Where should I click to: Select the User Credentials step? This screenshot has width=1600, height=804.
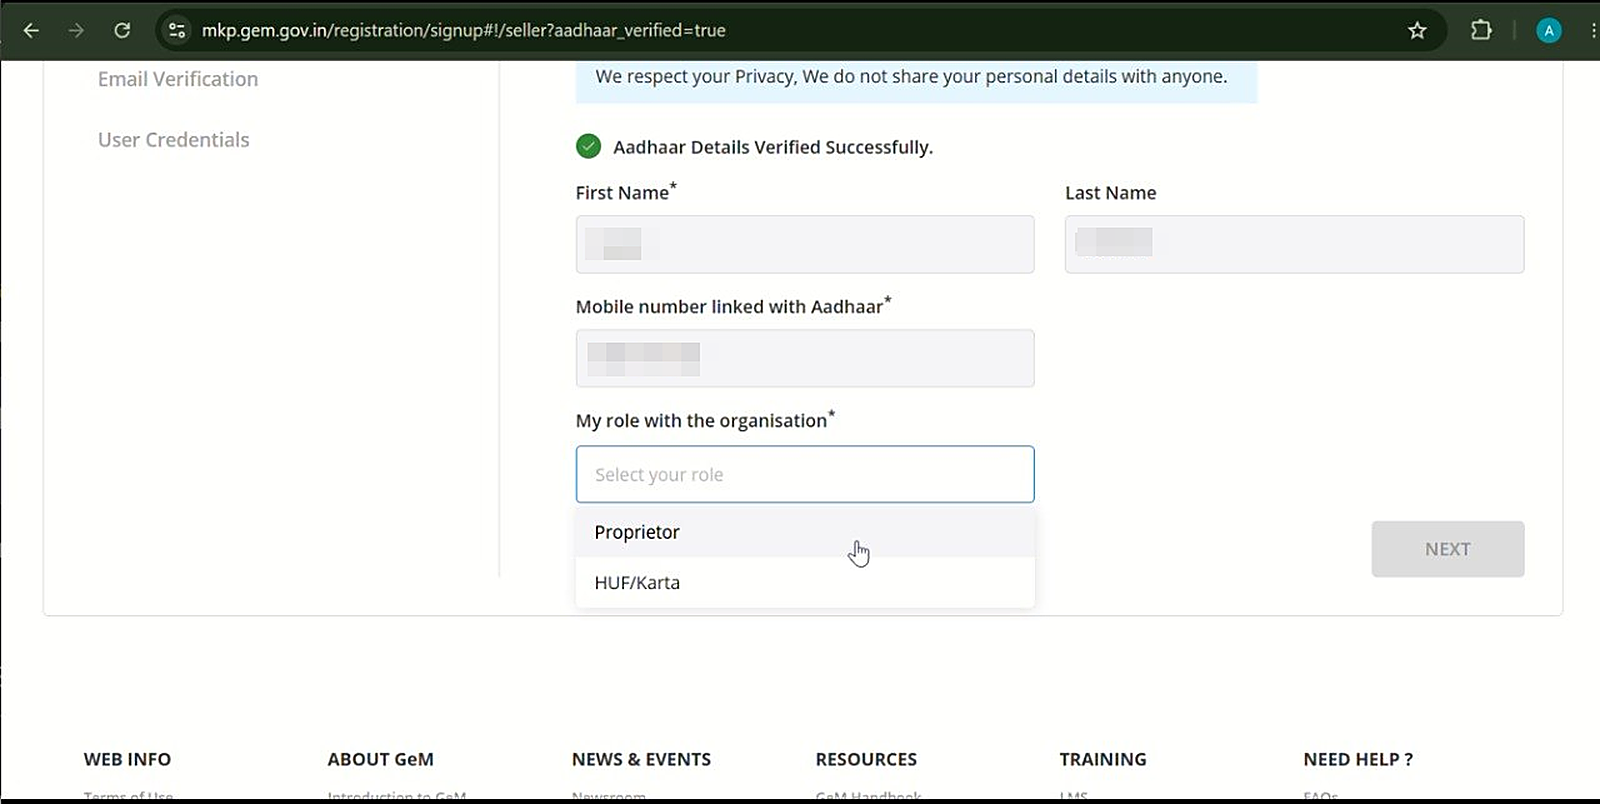(x=174, y=140)
